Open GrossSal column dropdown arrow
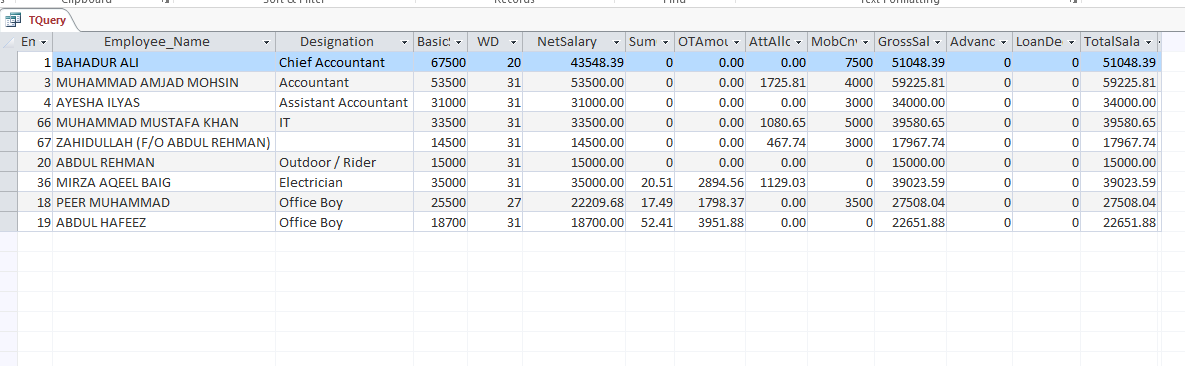The height and width of the screenshot is (366, 1185). [x=937, y=42]
